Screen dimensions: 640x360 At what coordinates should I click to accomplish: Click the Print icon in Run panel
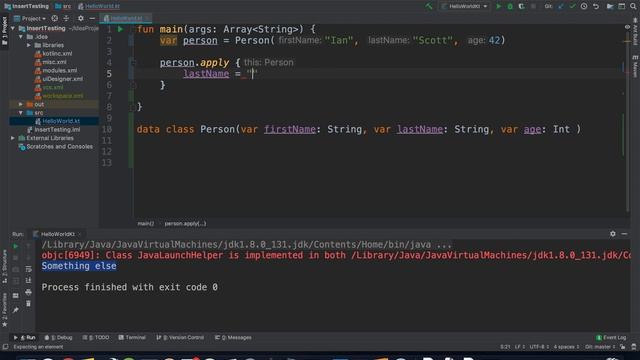(28, 292)
